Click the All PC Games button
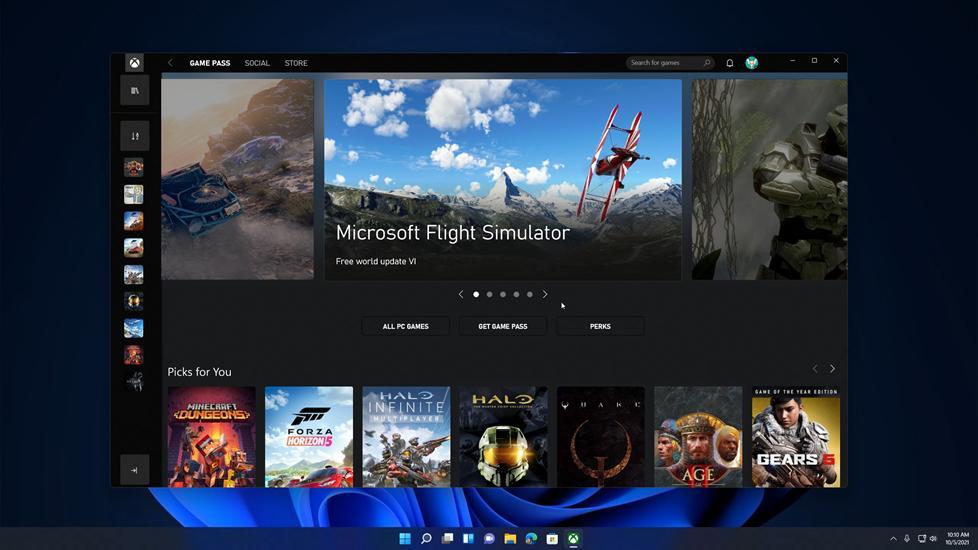 click(x=405, y=326)
